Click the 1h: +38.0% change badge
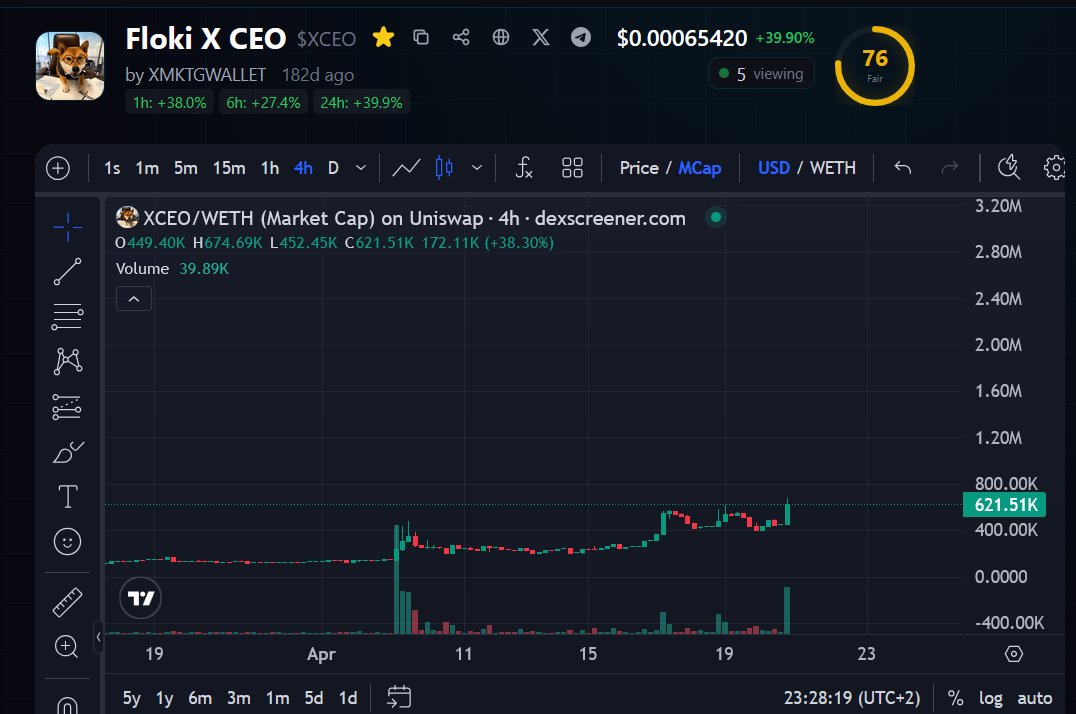 click(169, 102)
